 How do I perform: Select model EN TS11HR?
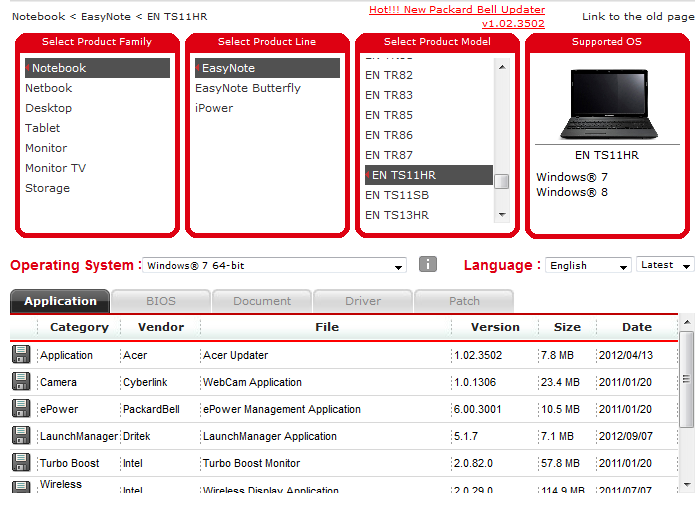(x=429, y=175)
